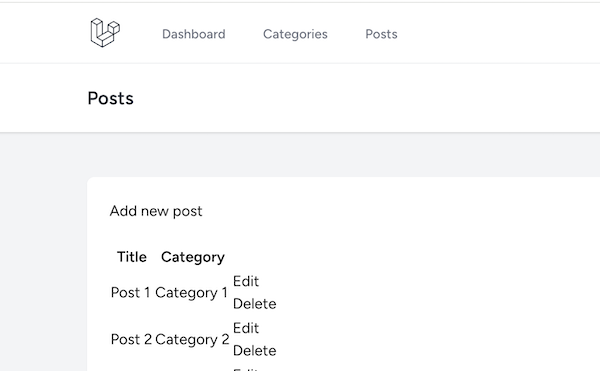The image size is (600, 371).
Task: Select the Post 1 title cell
Action: 130,293
